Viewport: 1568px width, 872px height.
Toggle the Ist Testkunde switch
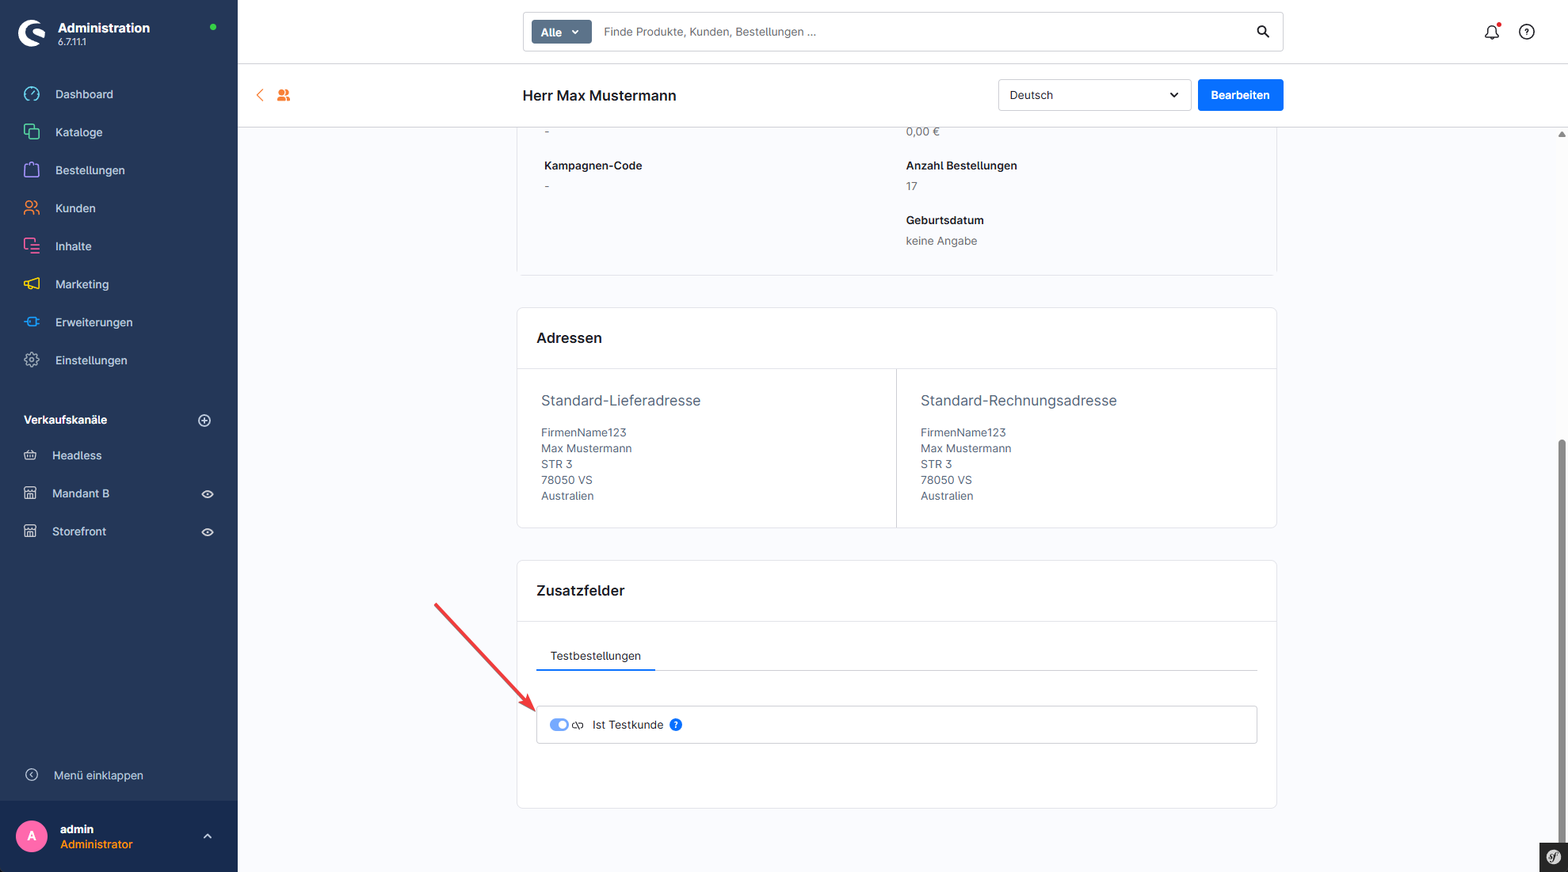click(x=559, y=725)
